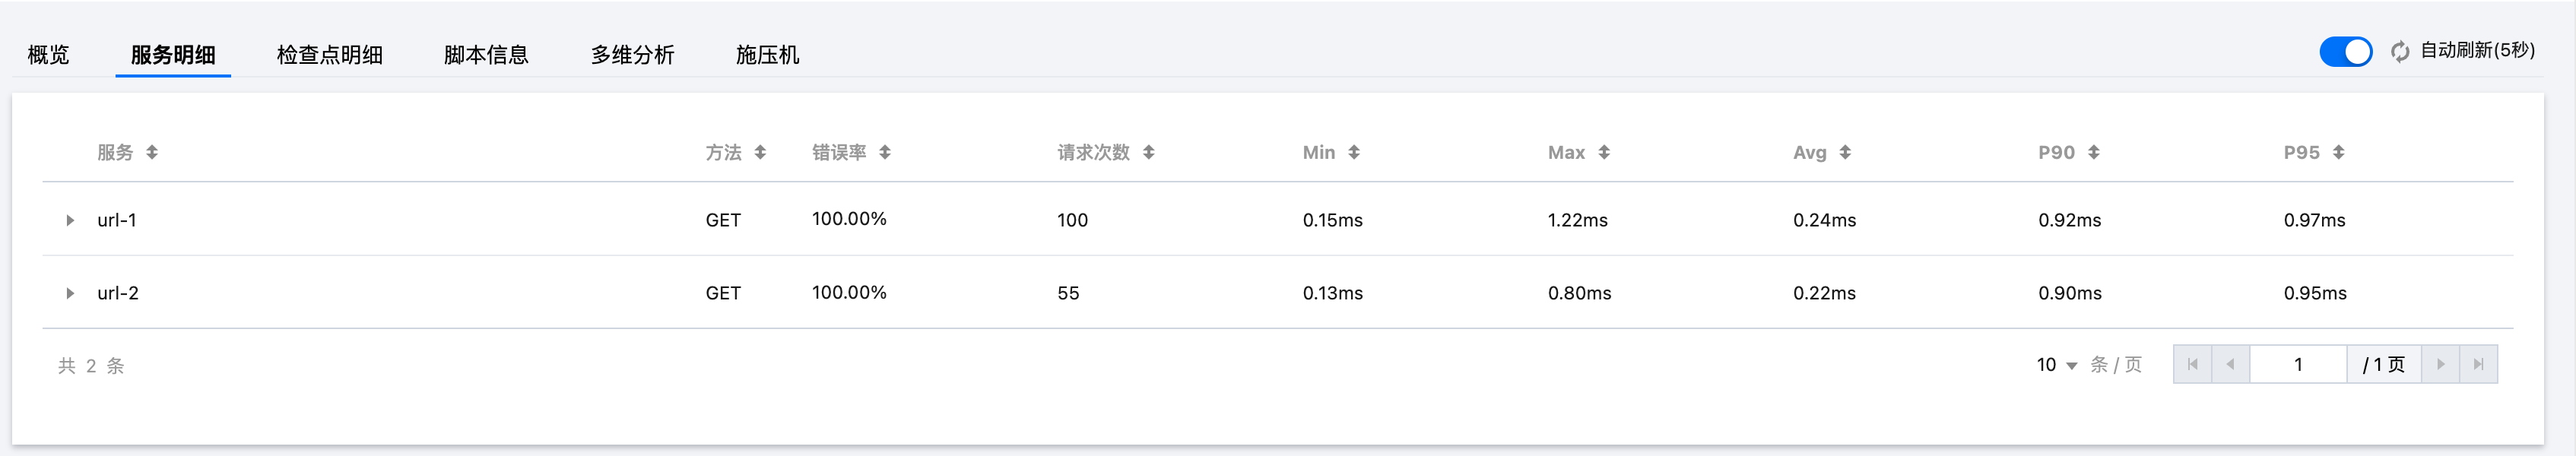Sort by 错误率 using its sort icon
The height and width of the screenshot is (456, 2576).
(x=885, y=152)
